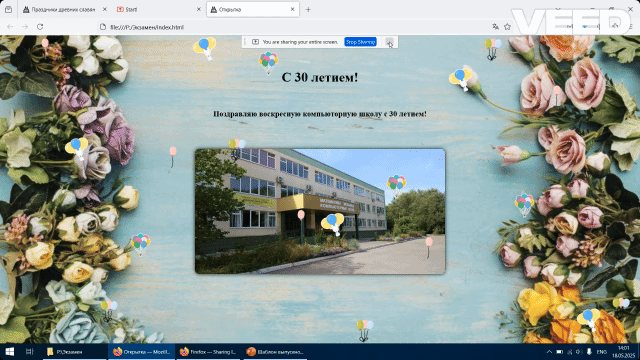The image size is (640, 360).
Task: Show hidden tray icons with the chevron
Action: [549, 352]
